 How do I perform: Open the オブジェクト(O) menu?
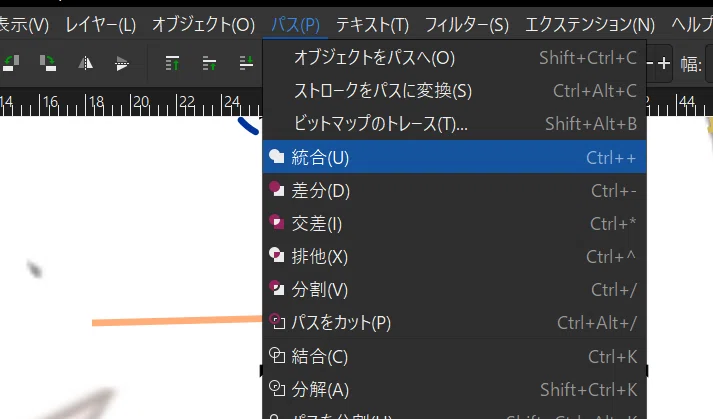coord(203,25)
